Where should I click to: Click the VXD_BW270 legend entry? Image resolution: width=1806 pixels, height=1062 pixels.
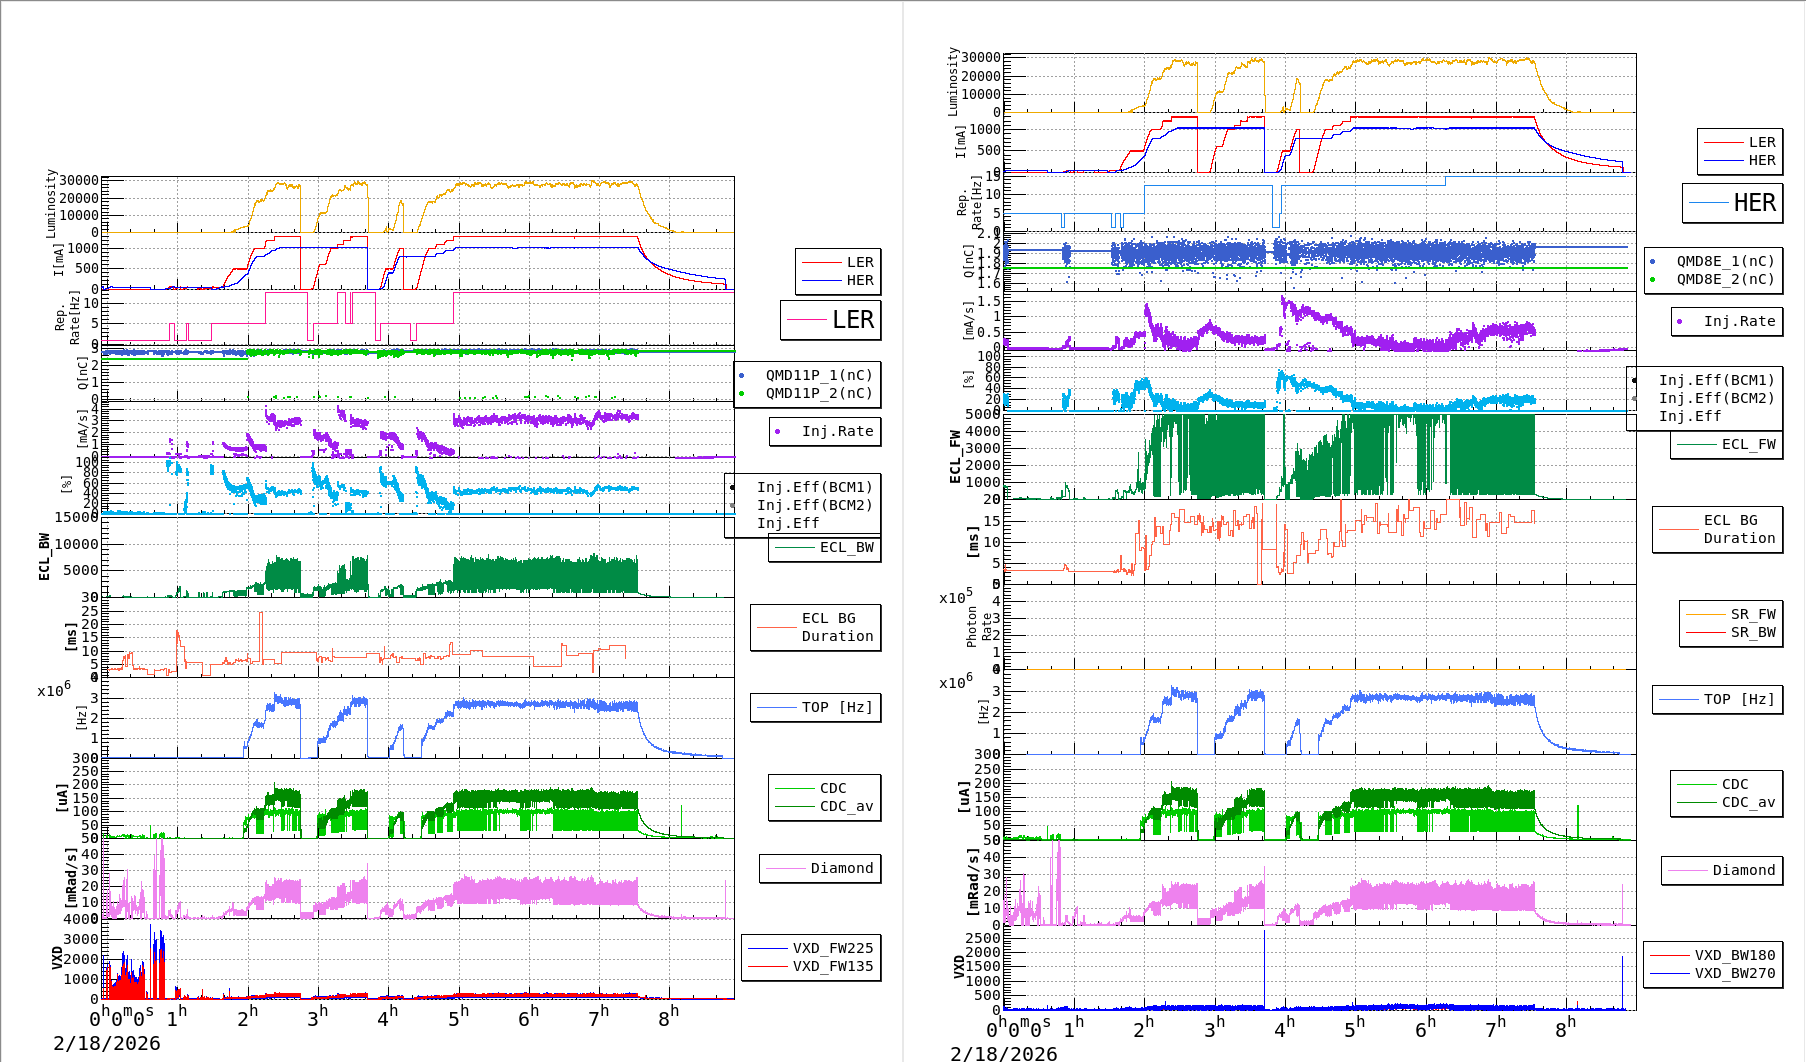click(1734, 973)
